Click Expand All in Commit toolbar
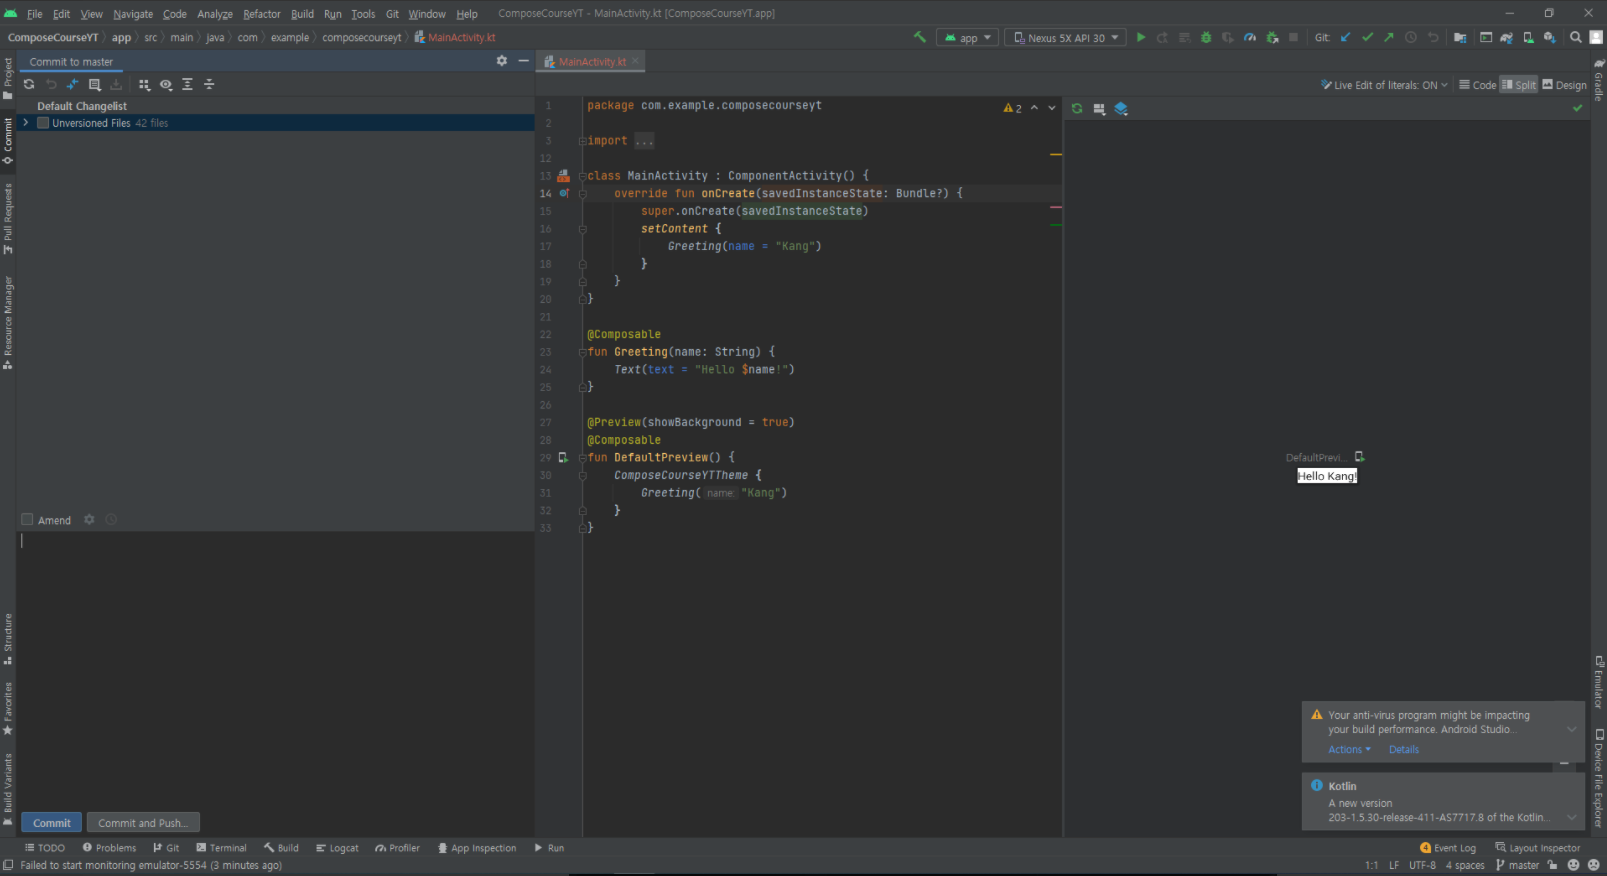The image size is (1607, 876). pos(187,84)
